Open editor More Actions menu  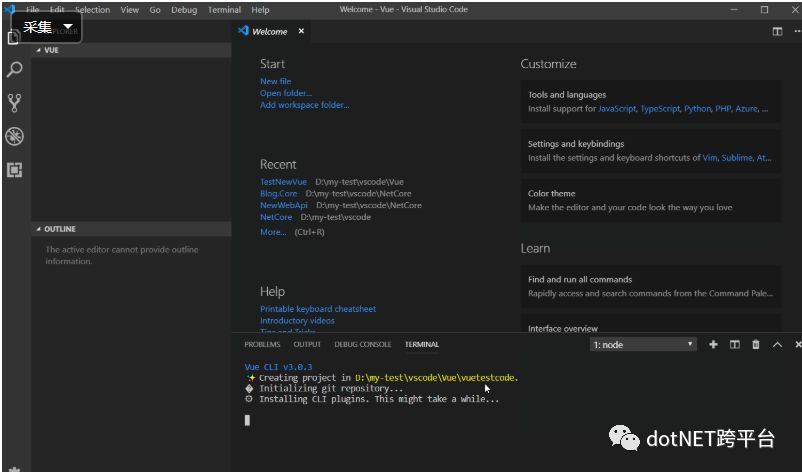point(797,32)
